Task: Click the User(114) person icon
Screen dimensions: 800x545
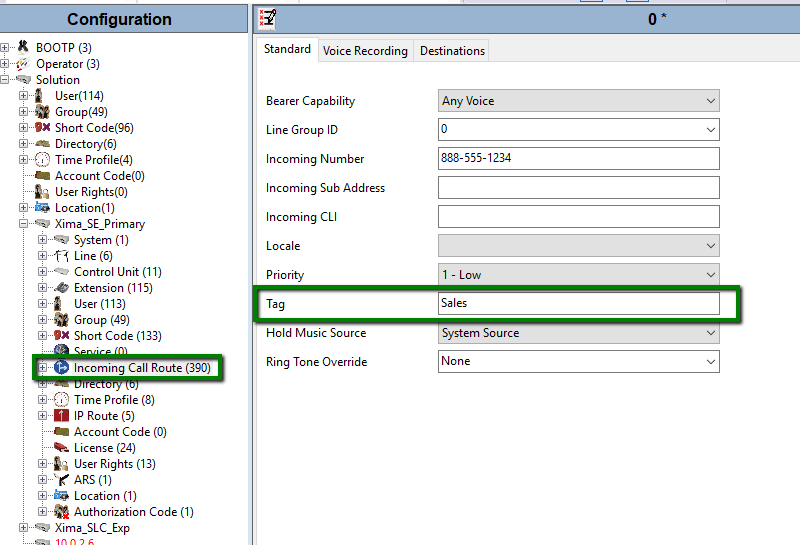Action: point(39,95)
